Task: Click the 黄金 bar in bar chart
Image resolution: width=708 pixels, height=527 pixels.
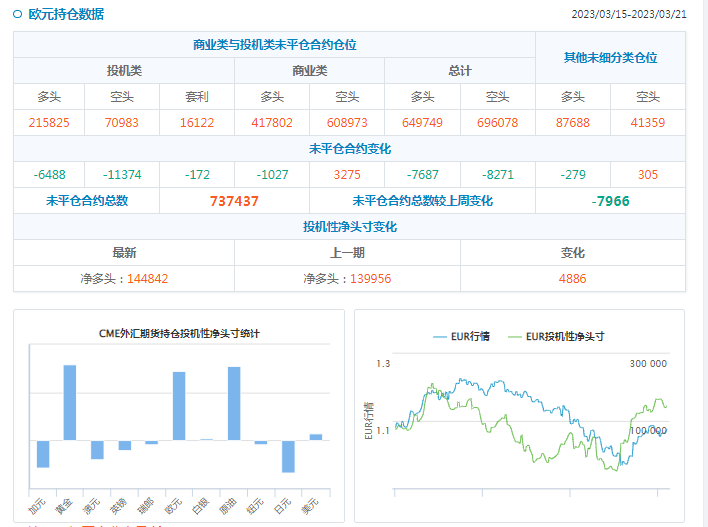Action: point(69,402)
